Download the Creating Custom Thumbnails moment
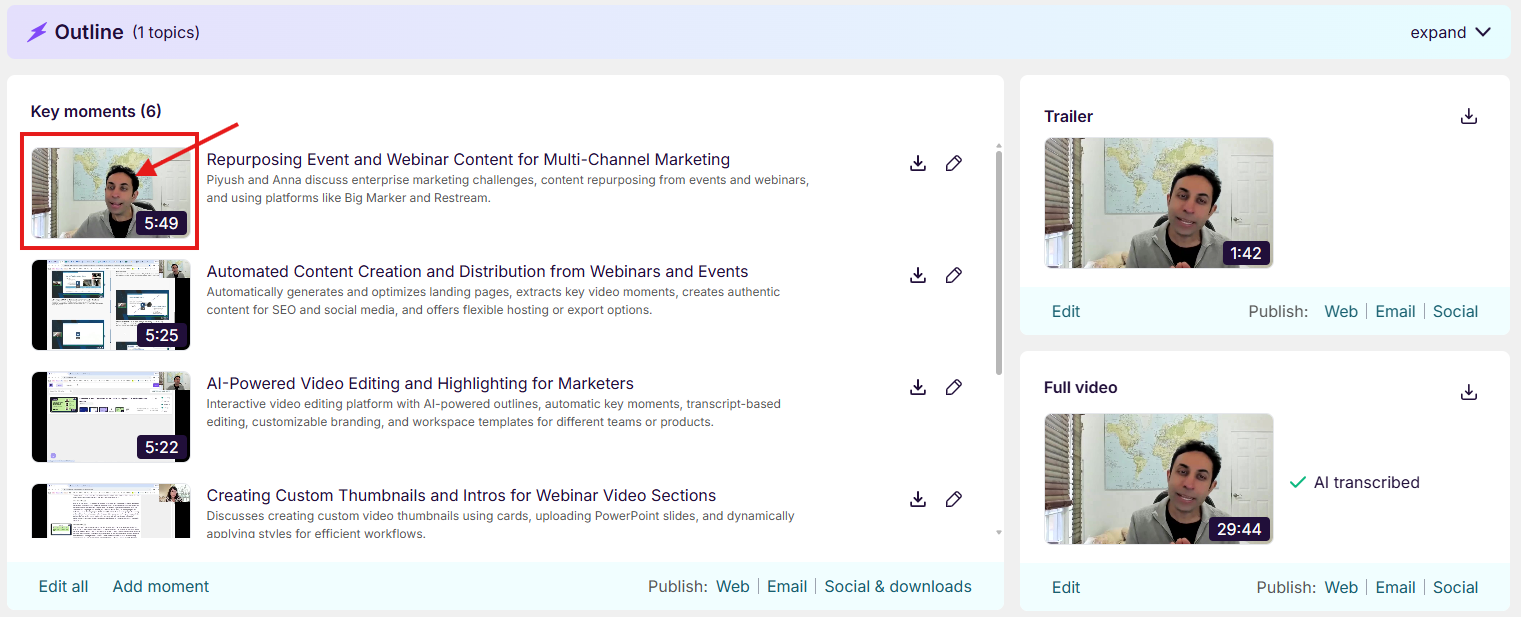The image size is (1521, 617). 918,499
